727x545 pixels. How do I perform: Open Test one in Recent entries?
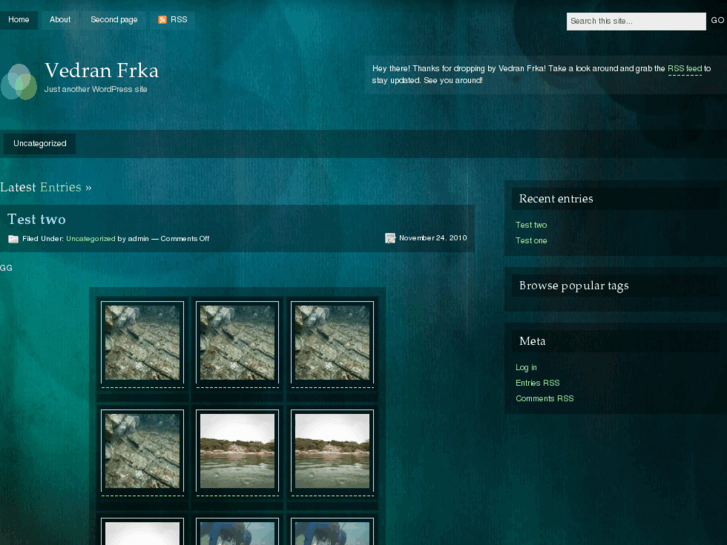(x=531, y=241)
